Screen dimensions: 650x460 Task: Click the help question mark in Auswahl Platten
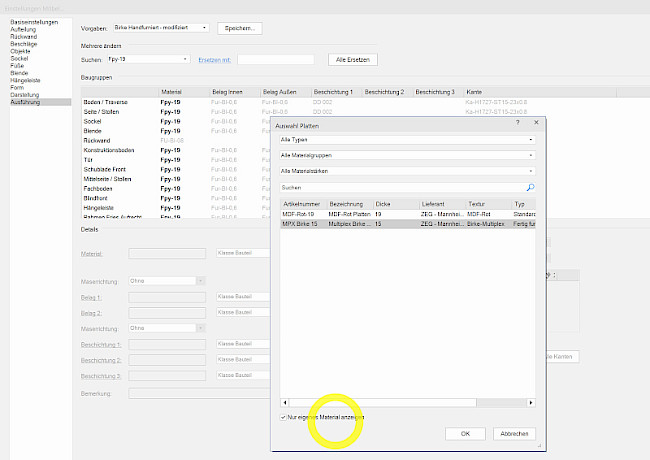[x=517, y=123]
